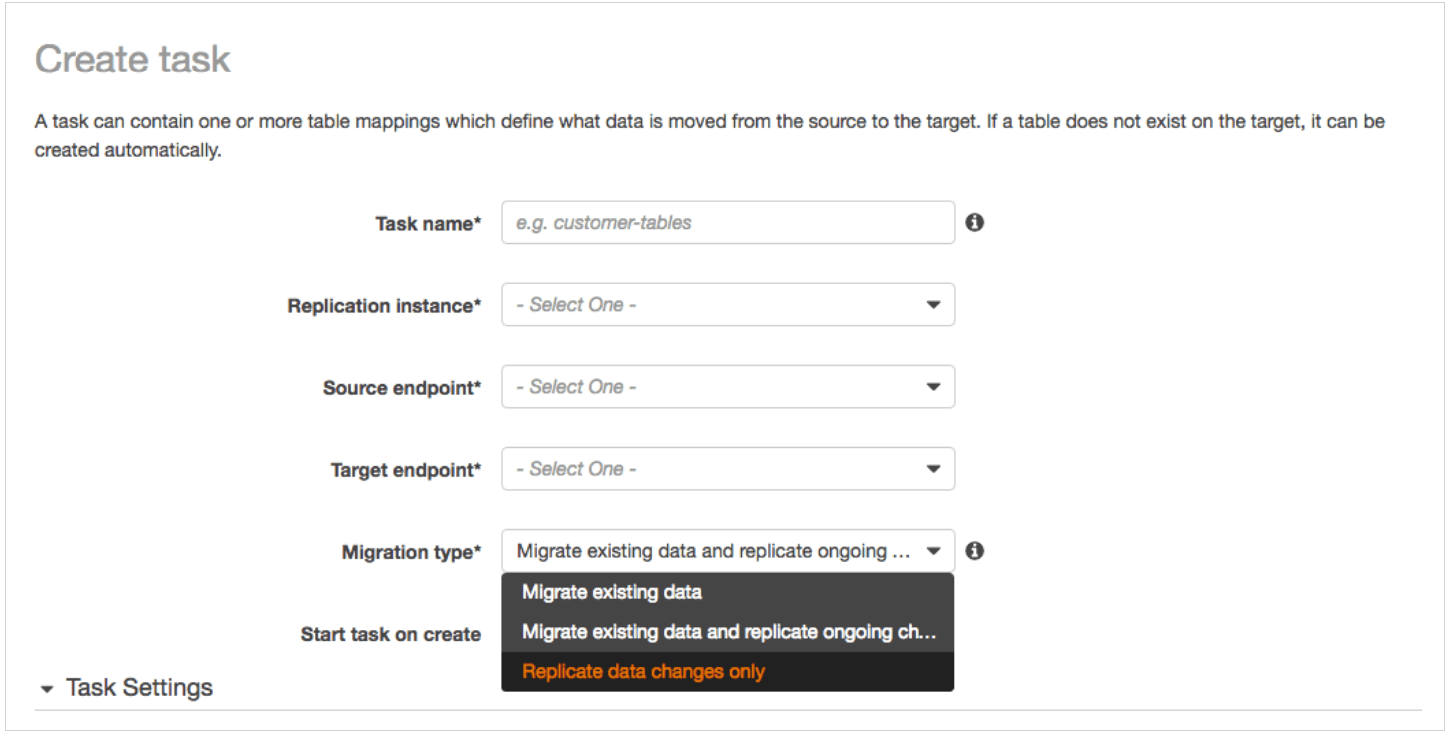The image size is (1448, 734).
Task: Open the Replication instance dropdown
Action: pos(728,305)
